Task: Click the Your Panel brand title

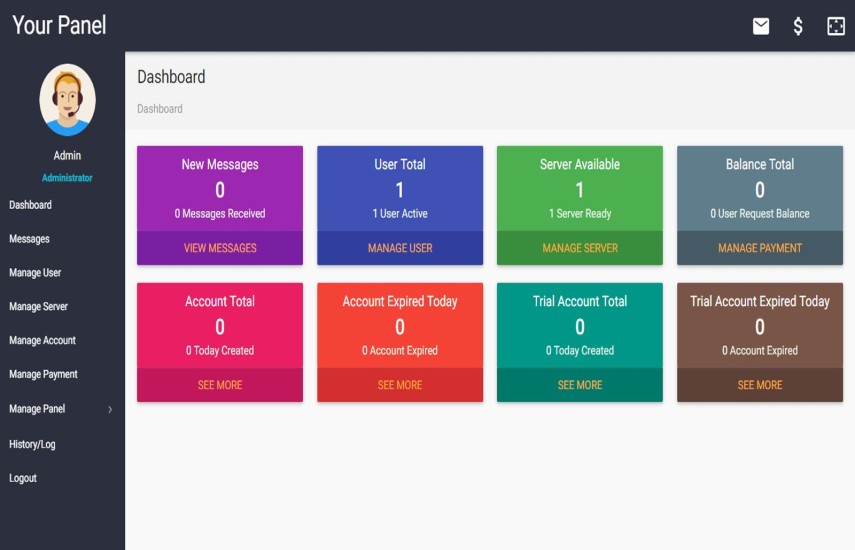Action: 60,25
